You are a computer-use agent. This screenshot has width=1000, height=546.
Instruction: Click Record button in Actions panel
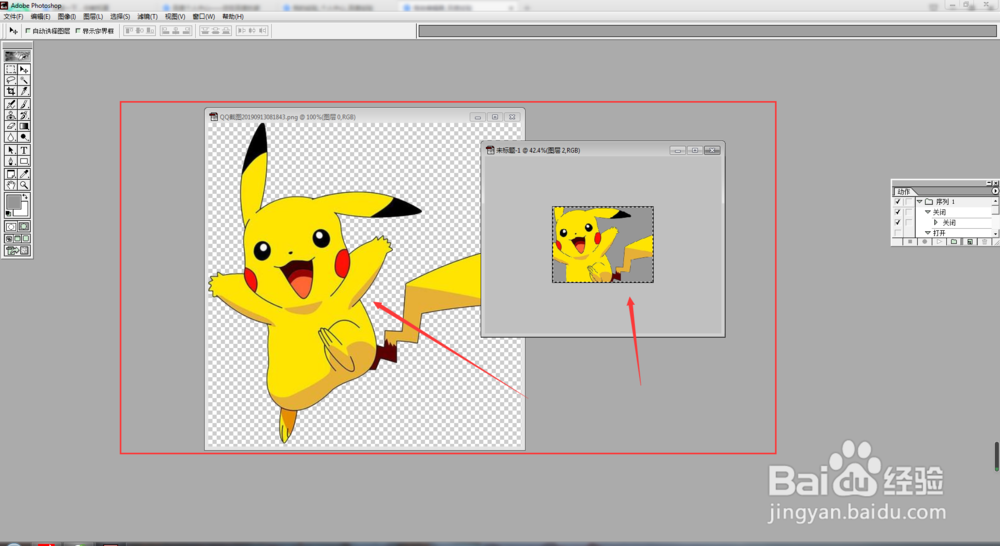point(925,242)
